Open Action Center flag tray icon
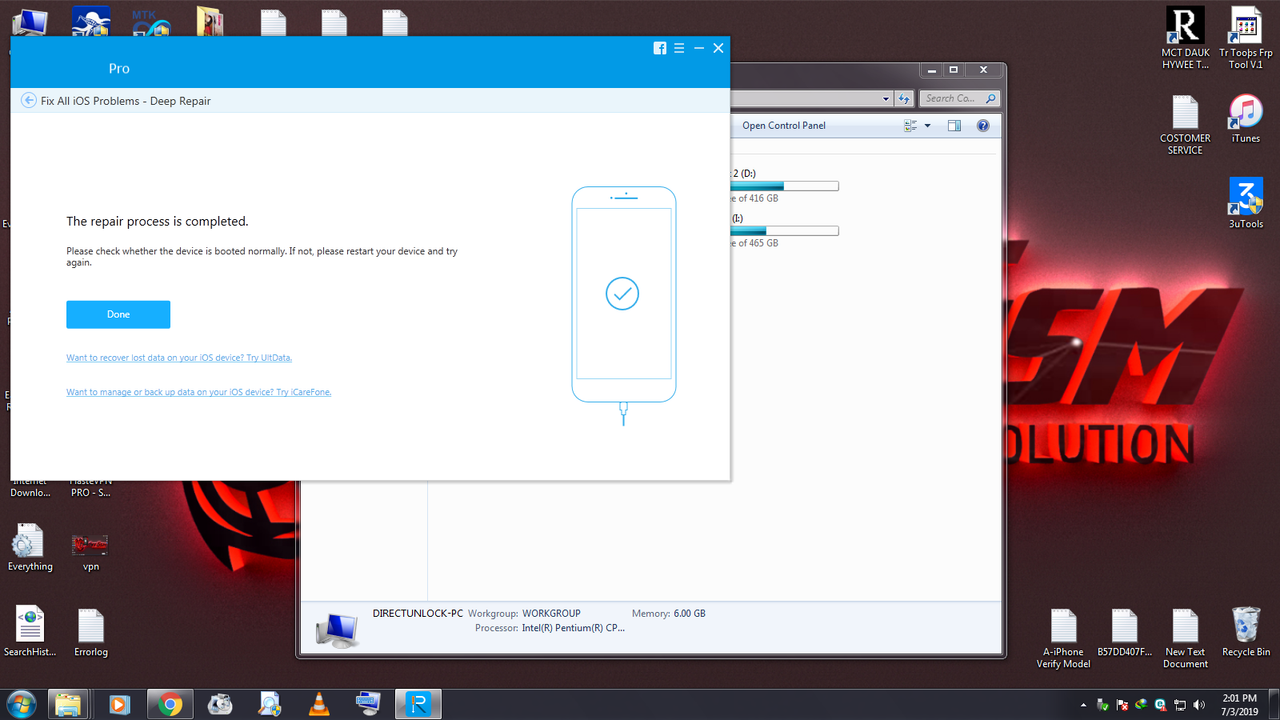The image size is (1280, 720). pyautogui.click(x=1122, y=705)
